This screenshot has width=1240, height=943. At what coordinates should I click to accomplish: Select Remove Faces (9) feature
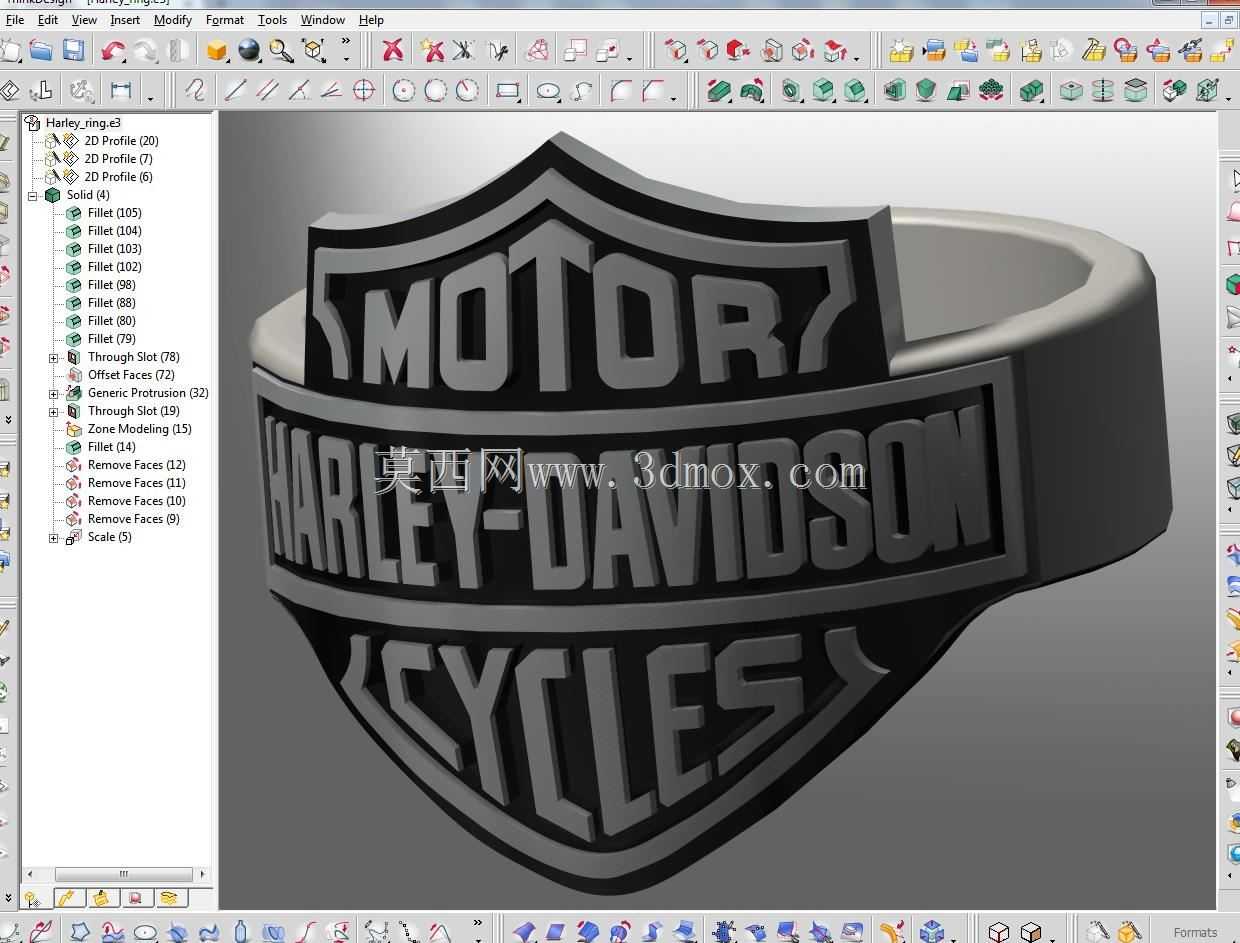(x=134, y=519)
